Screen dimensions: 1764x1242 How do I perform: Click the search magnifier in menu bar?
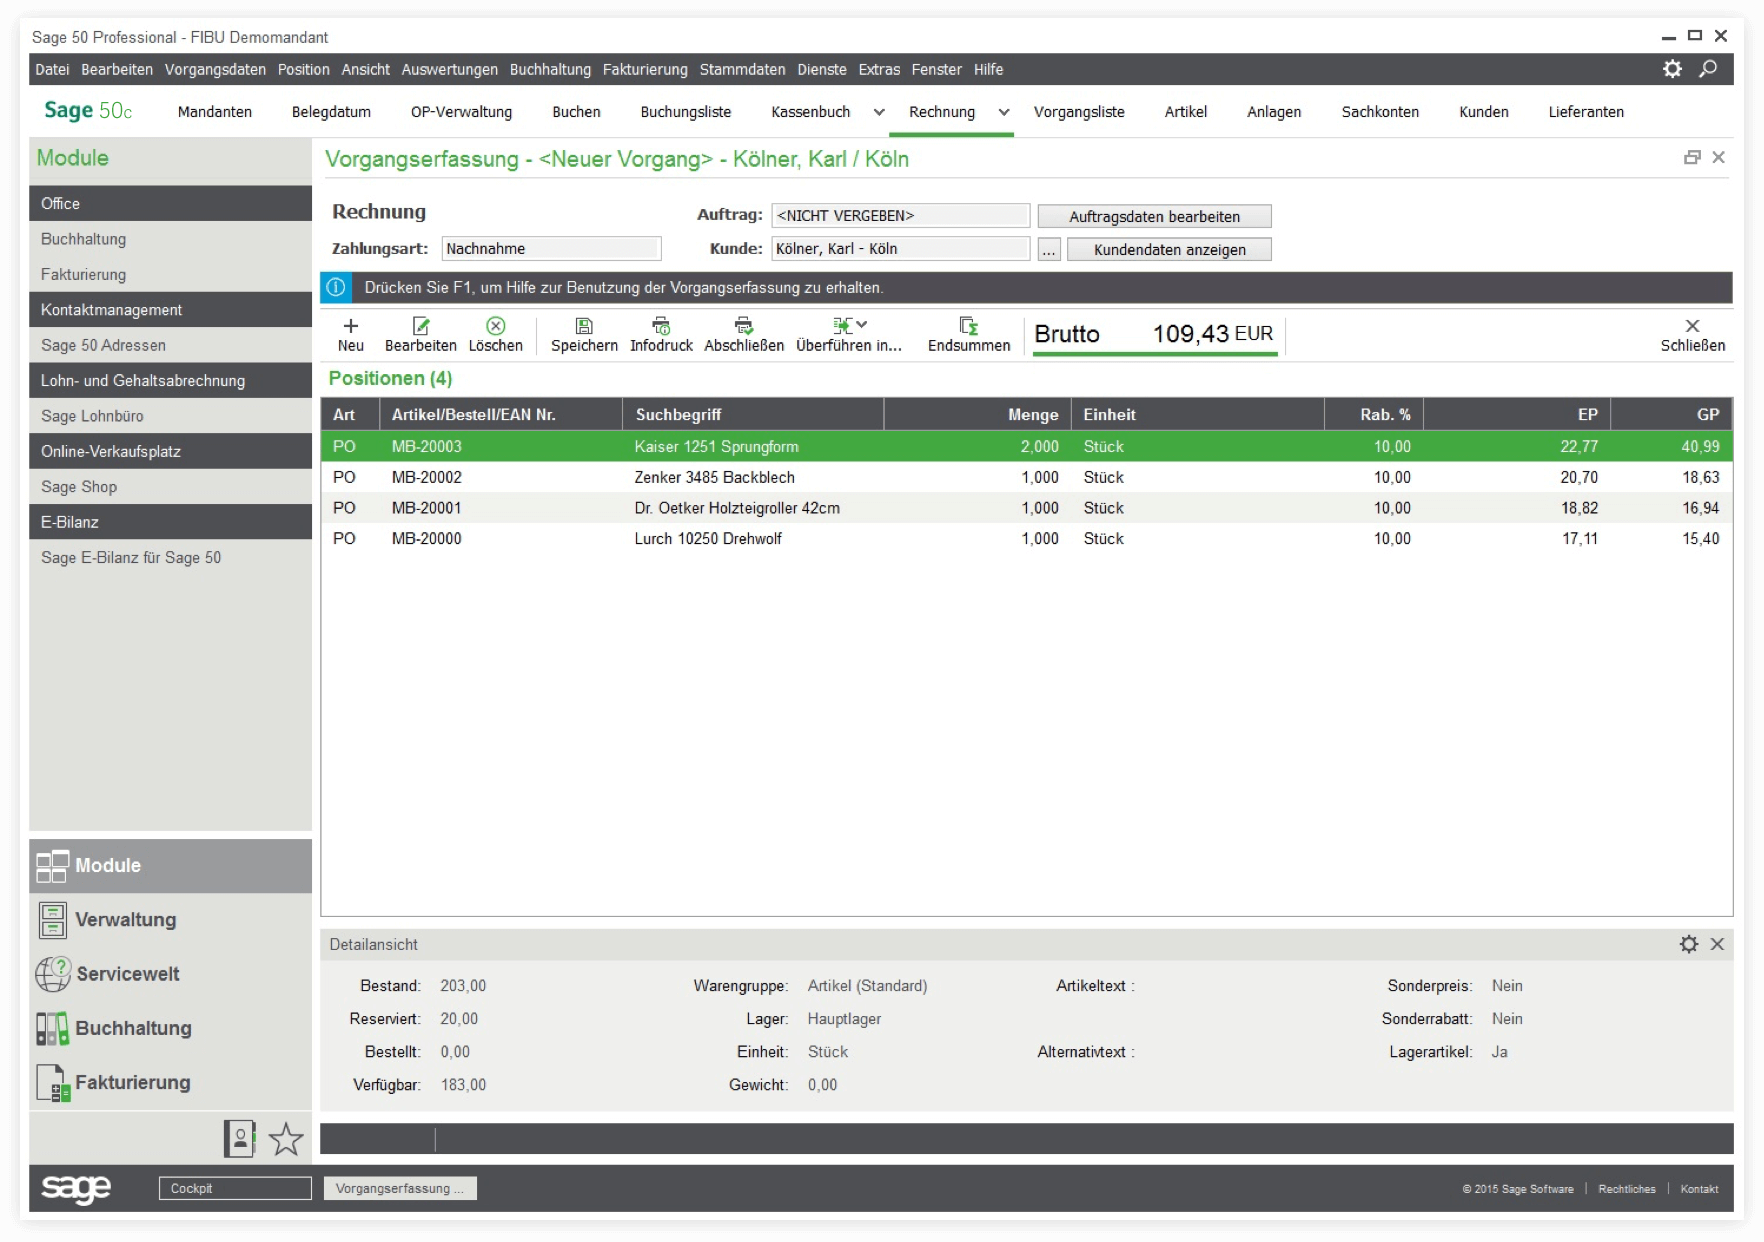click(1709, 69)
